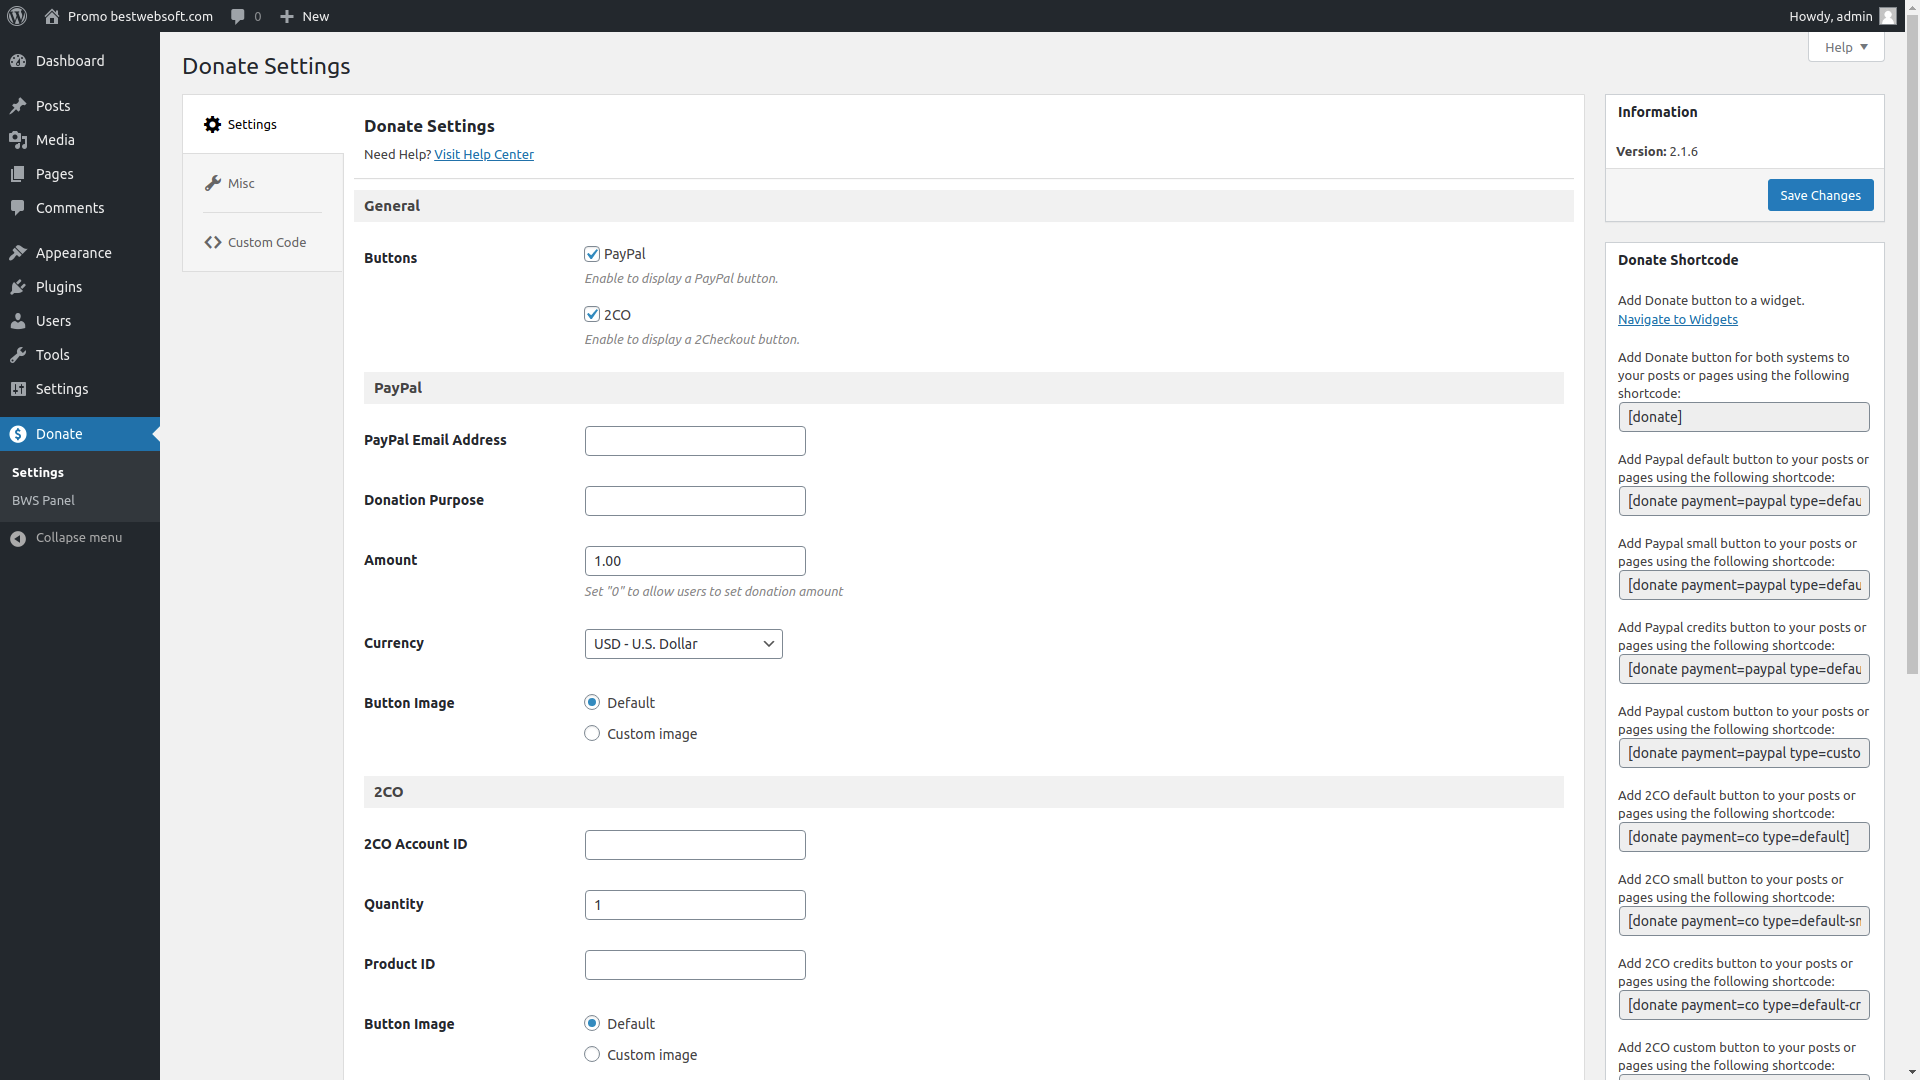Click the Donate dollar icon
This screenshot has width=1920, height=1080.
(18, 434)
